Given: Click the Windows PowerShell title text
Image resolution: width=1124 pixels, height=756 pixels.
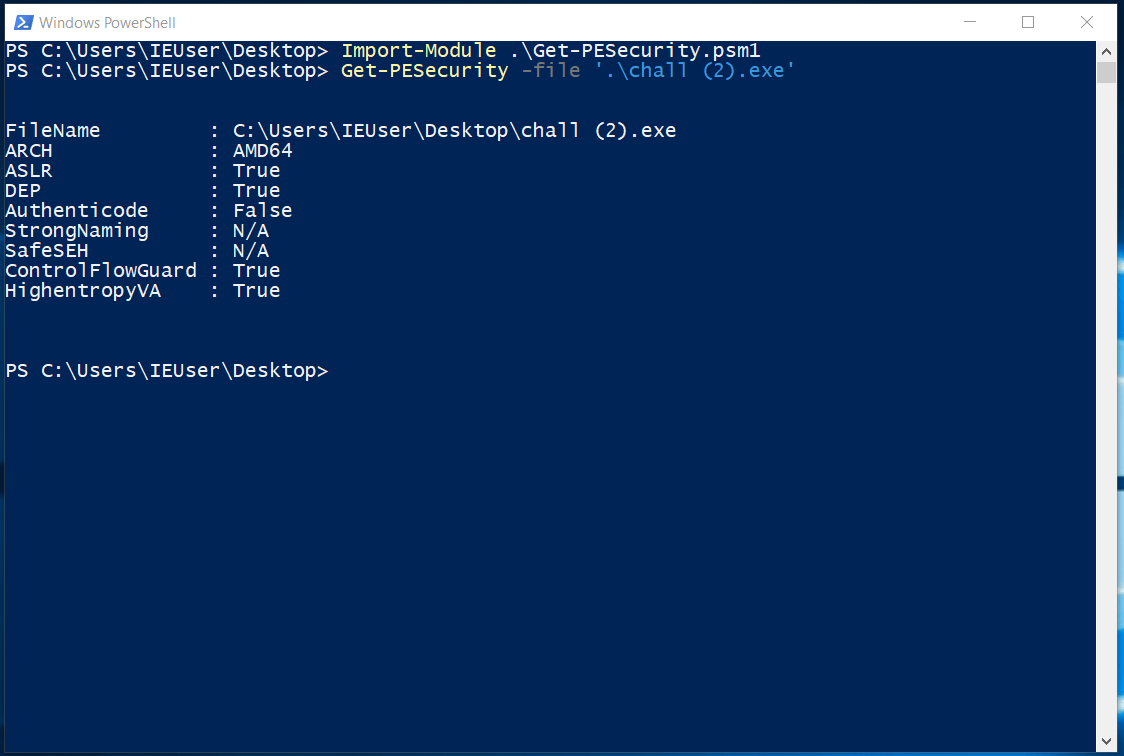Looking at the screenshot, I should point(107,22).
